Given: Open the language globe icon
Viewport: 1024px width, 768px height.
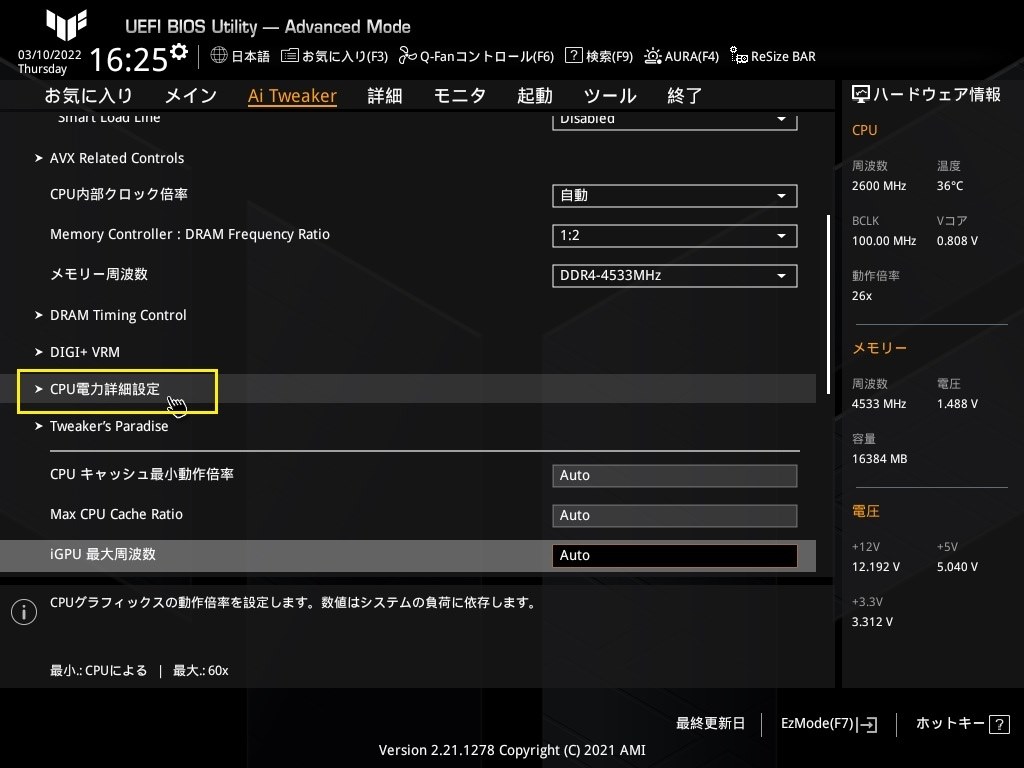Looking at the screenshot, I should (x=219, y=56).
